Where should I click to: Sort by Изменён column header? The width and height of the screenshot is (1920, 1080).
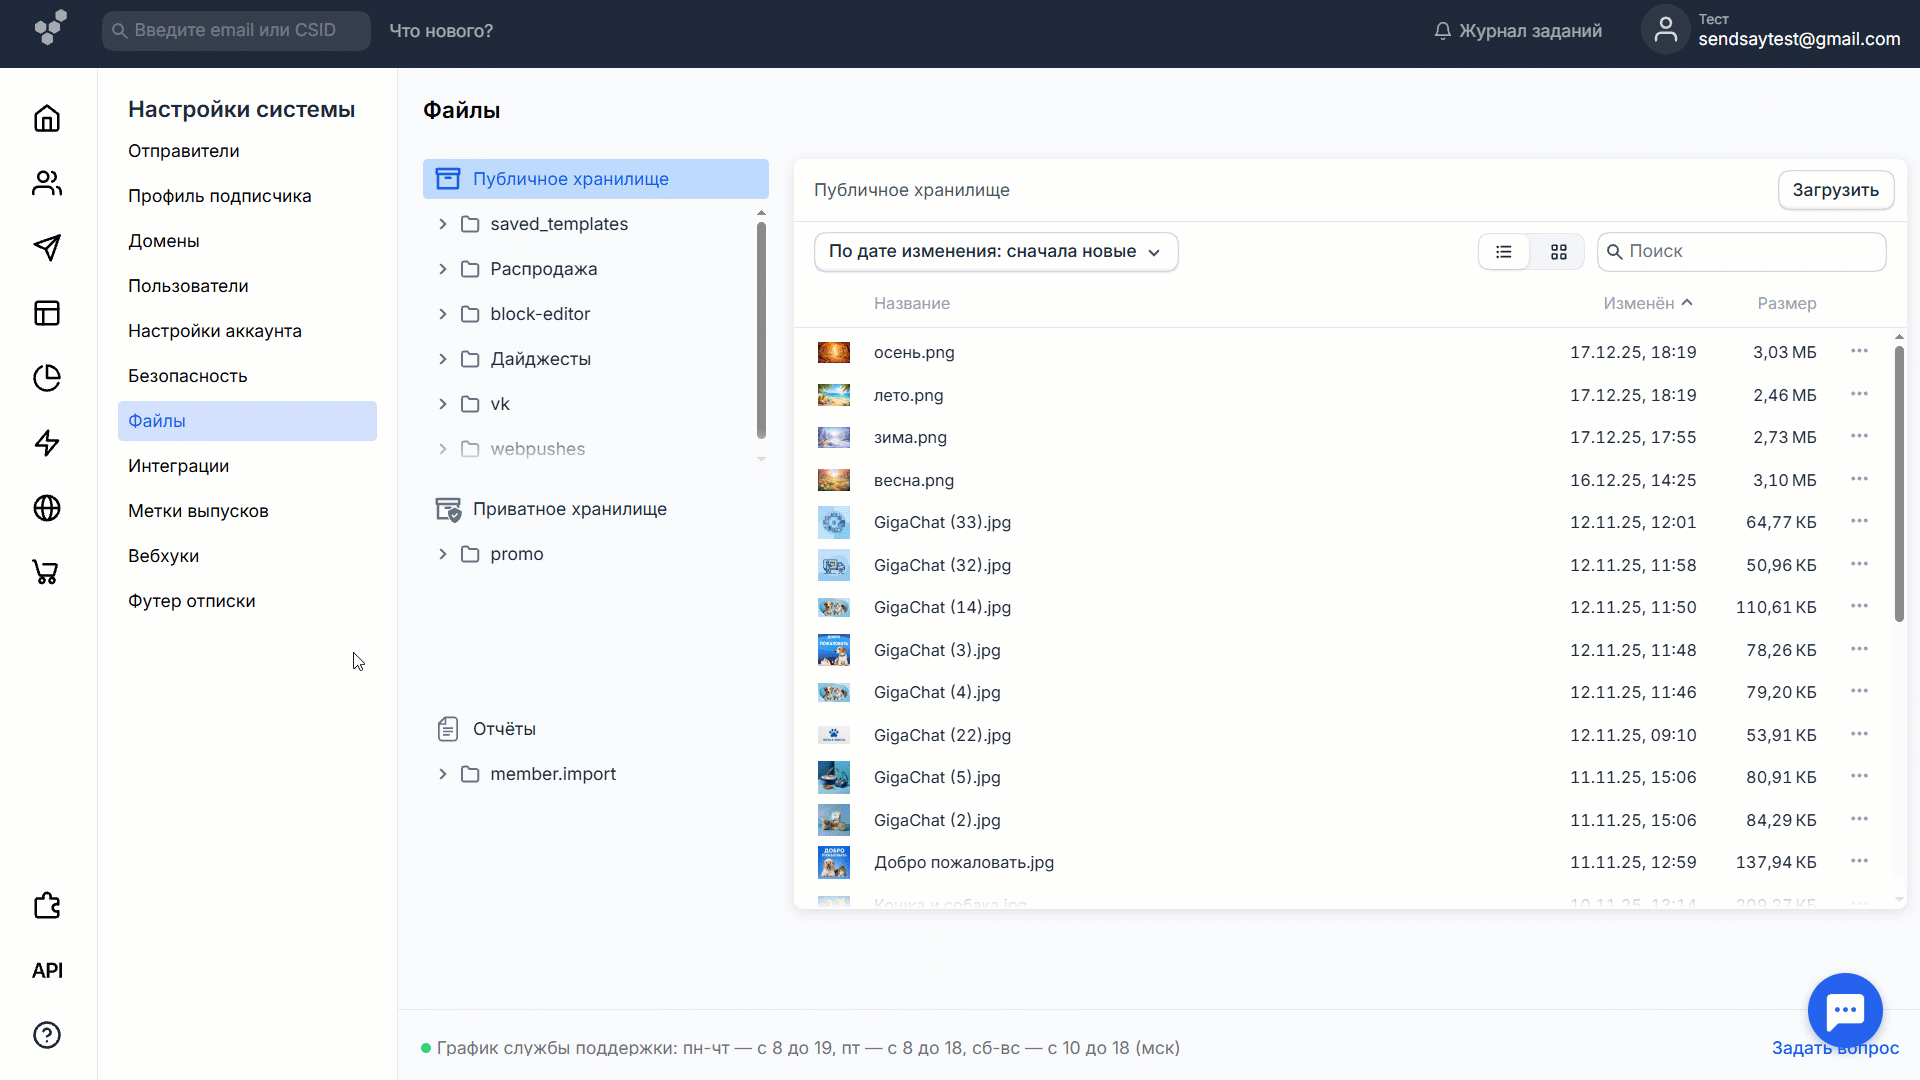coord(1648,303)
